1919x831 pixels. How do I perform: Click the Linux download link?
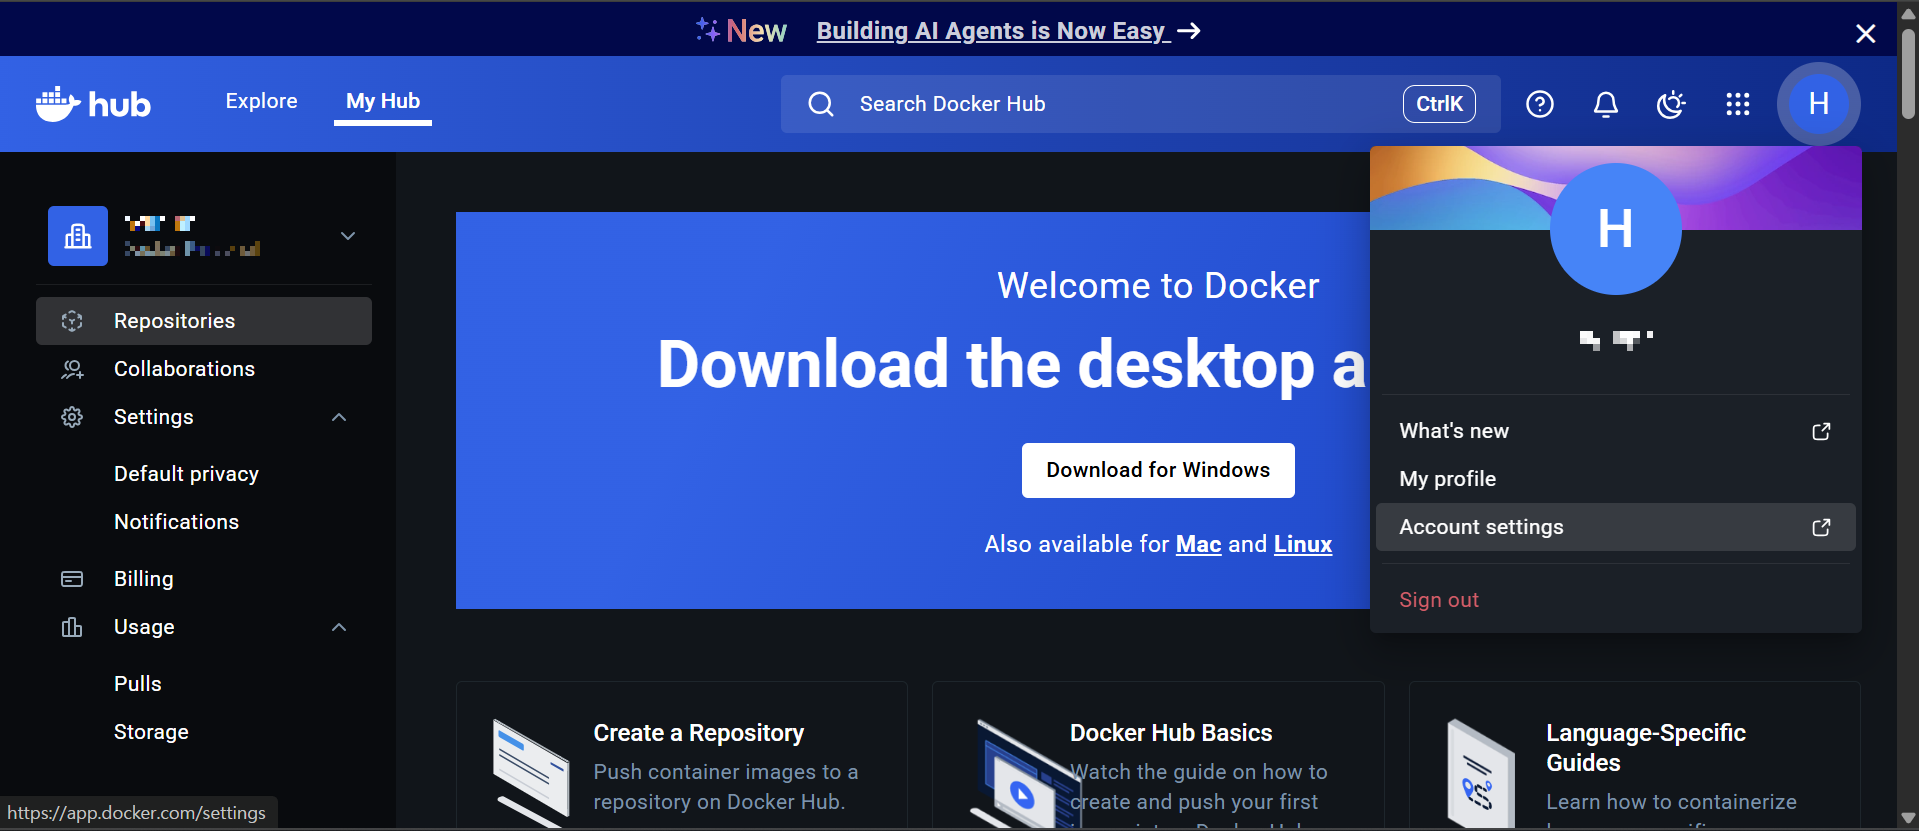pyautogui.click(x=1303, y=544)
